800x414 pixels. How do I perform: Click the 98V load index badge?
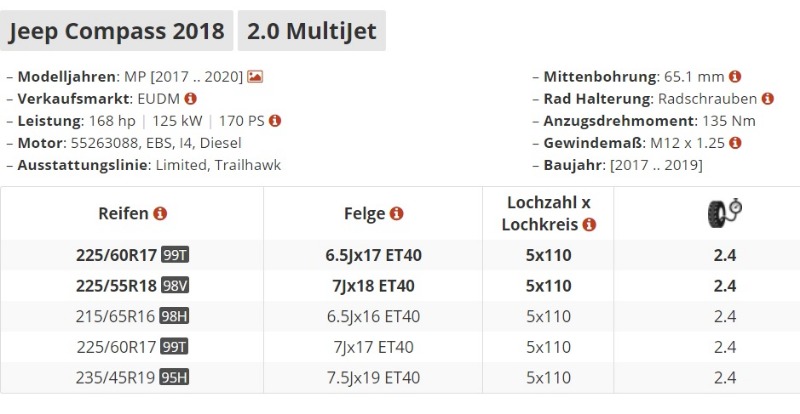(x=175, y=286)
